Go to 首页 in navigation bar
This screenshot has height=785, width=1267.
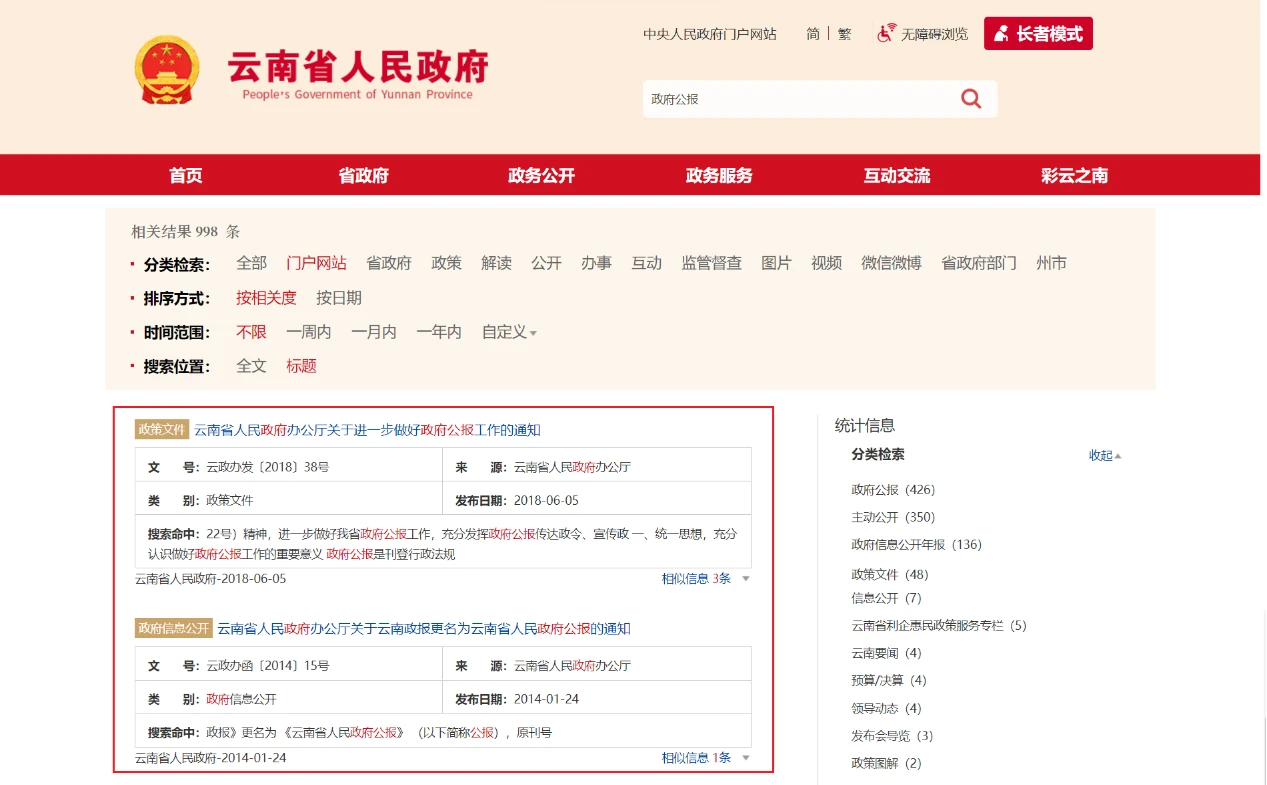click(x=186, y=175)
